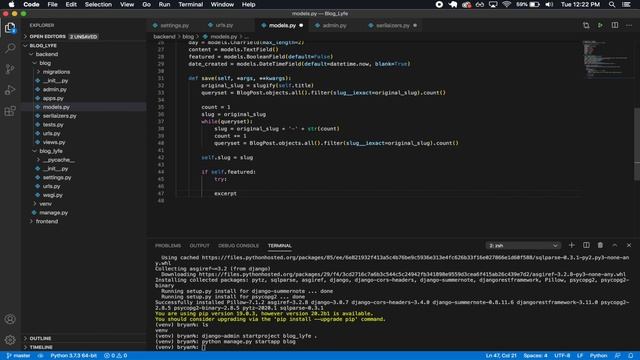Screen dimensions: 640x360
Task: Change end of line sequence LF
Action: click(x=580, y=356)
